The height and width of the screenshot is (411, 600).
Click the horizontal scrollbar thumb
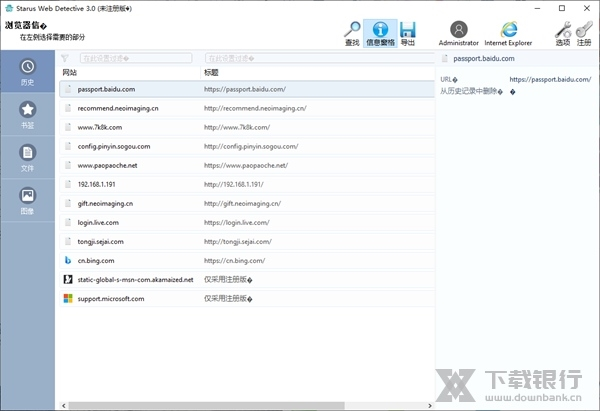coord(207,406)
